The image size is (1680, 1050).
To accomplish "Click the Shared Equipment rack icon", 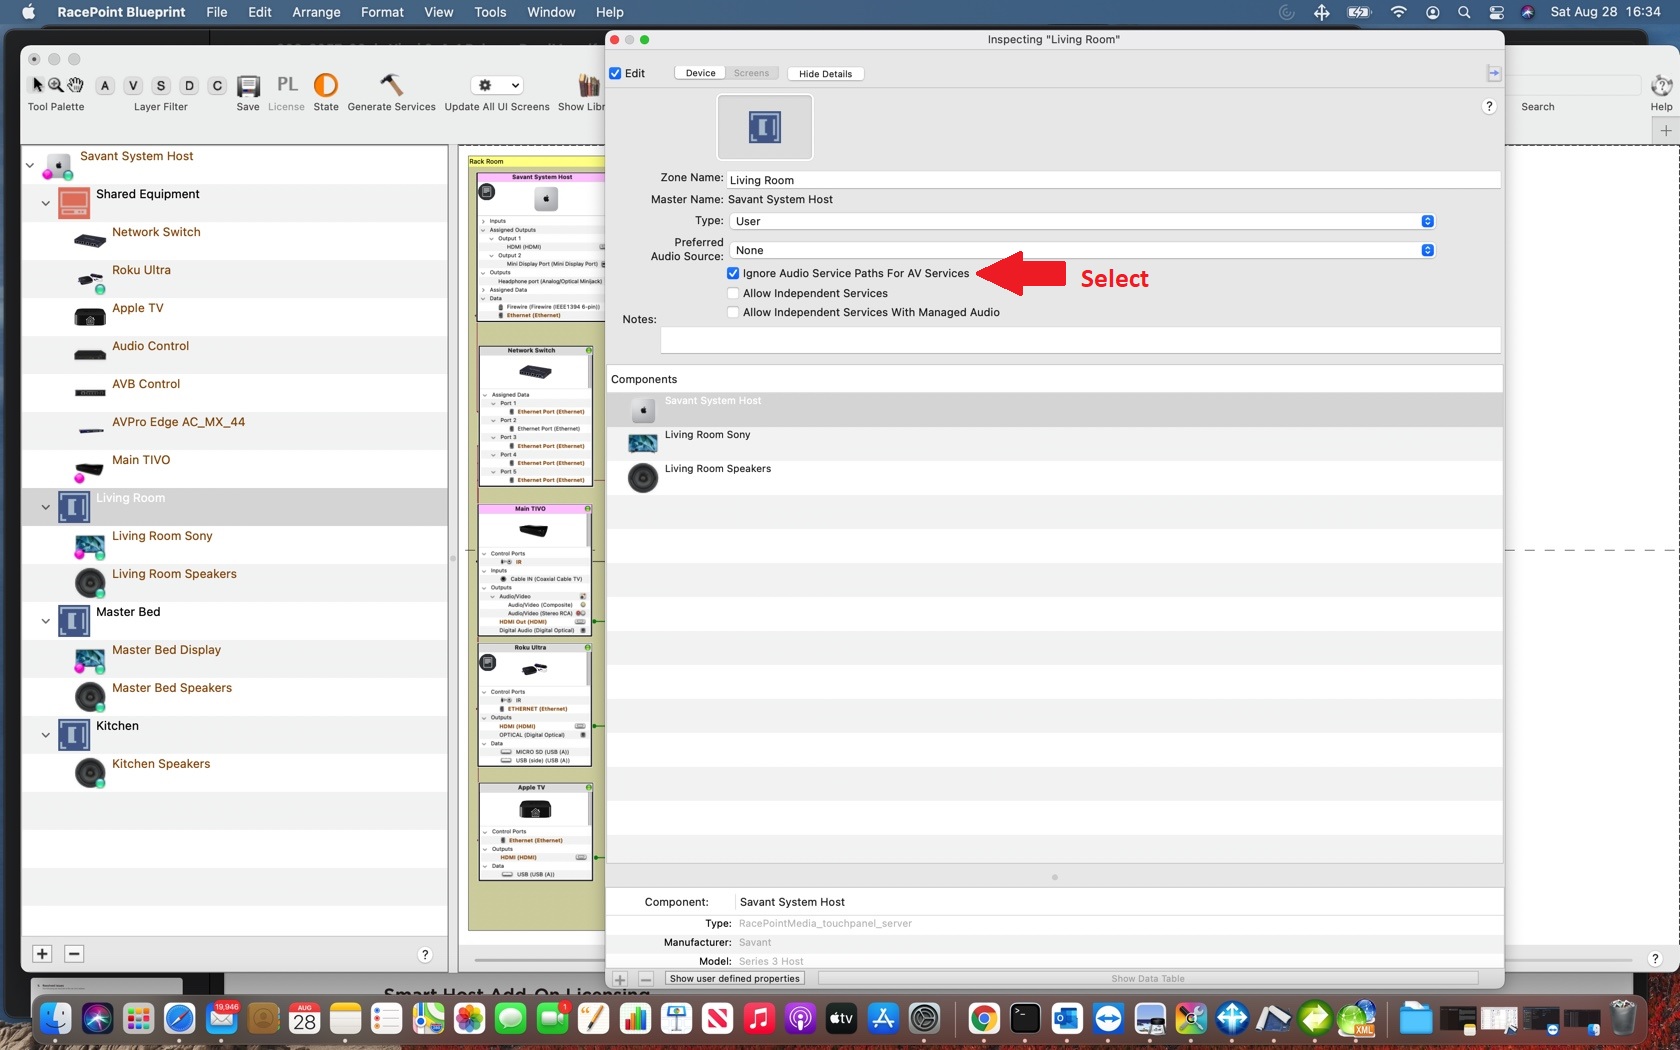I will click(74, 203).
